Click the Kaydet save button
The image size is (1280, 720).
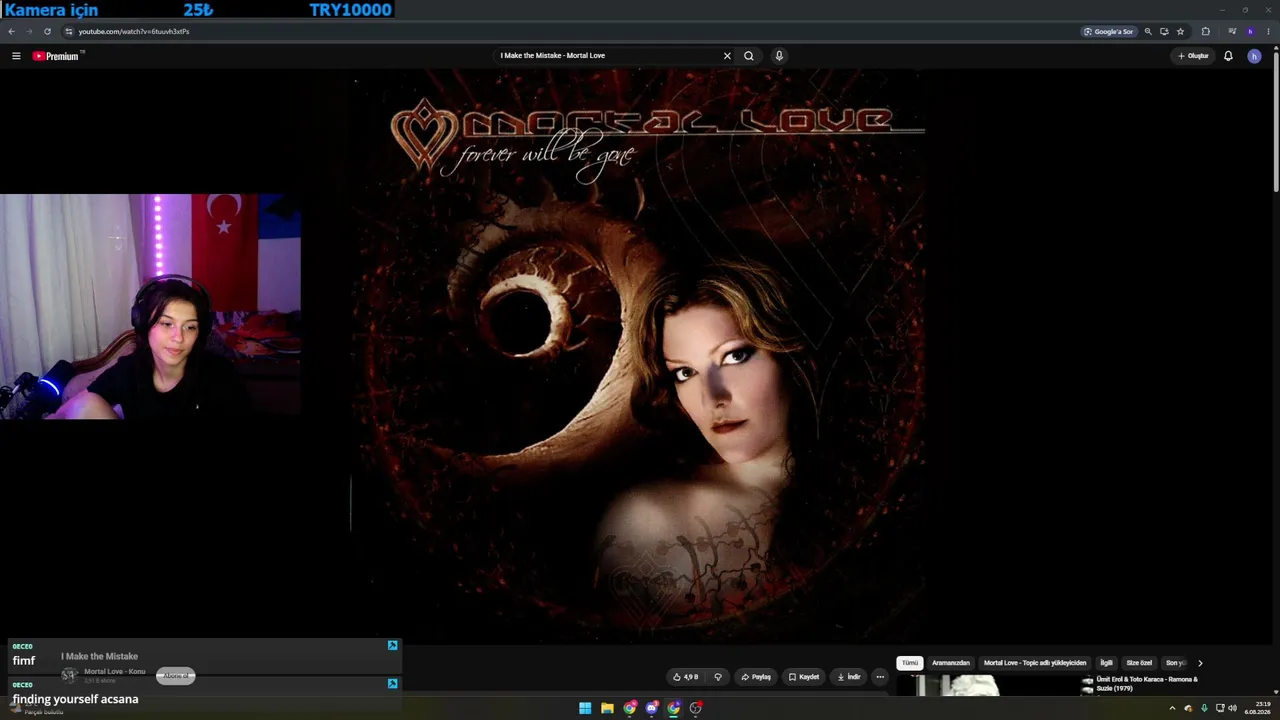pos(804,677)
